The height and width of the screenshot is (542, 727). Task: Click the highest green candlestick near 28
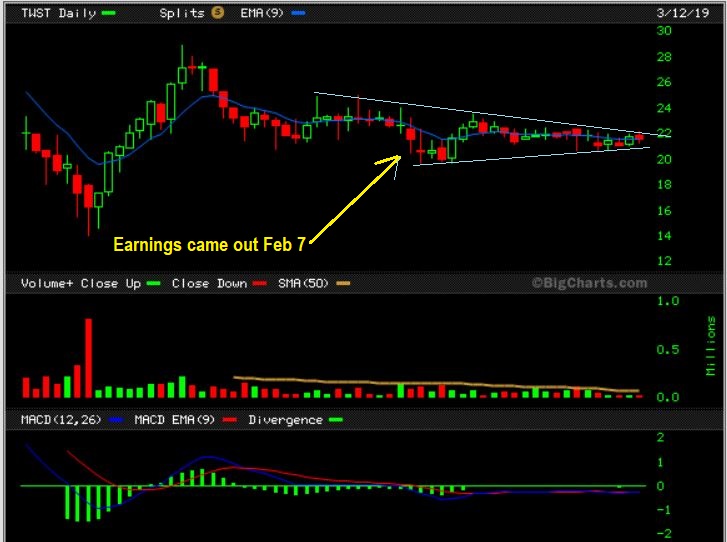coord(182,68)
